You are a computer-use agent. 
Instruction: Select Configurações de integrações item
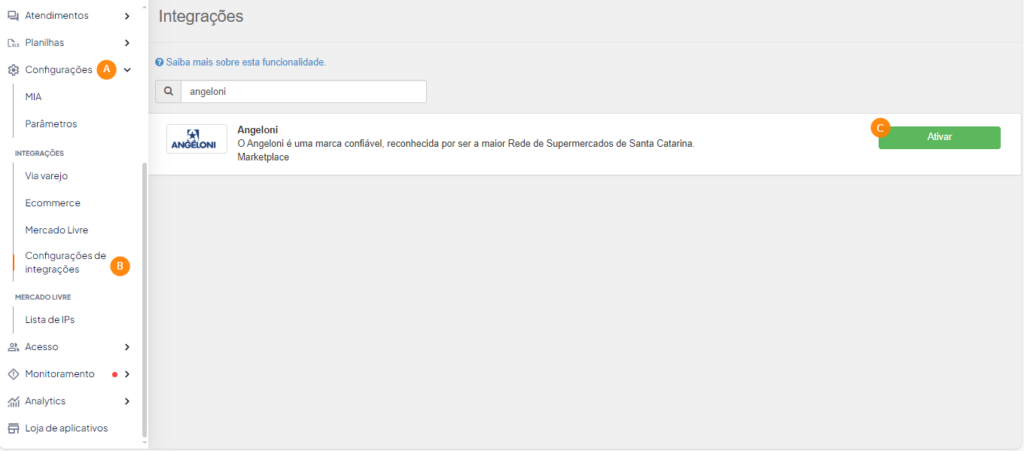pos(65,262)
